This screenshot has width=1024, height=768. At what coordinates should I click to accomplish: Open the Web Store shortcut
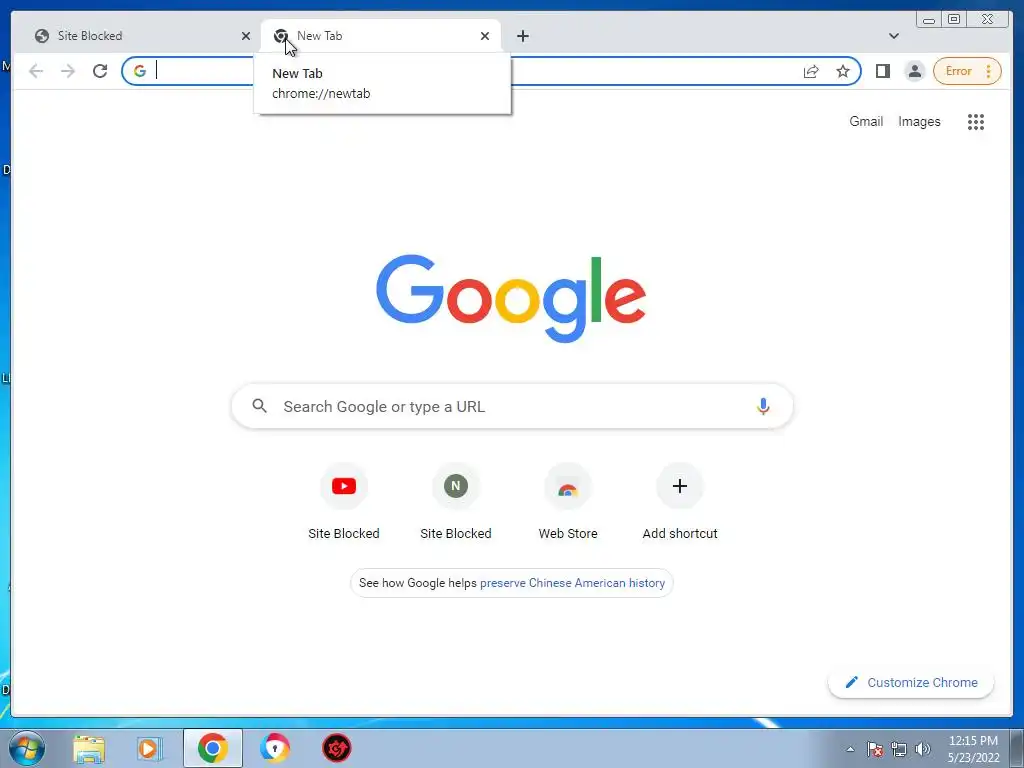568,502
